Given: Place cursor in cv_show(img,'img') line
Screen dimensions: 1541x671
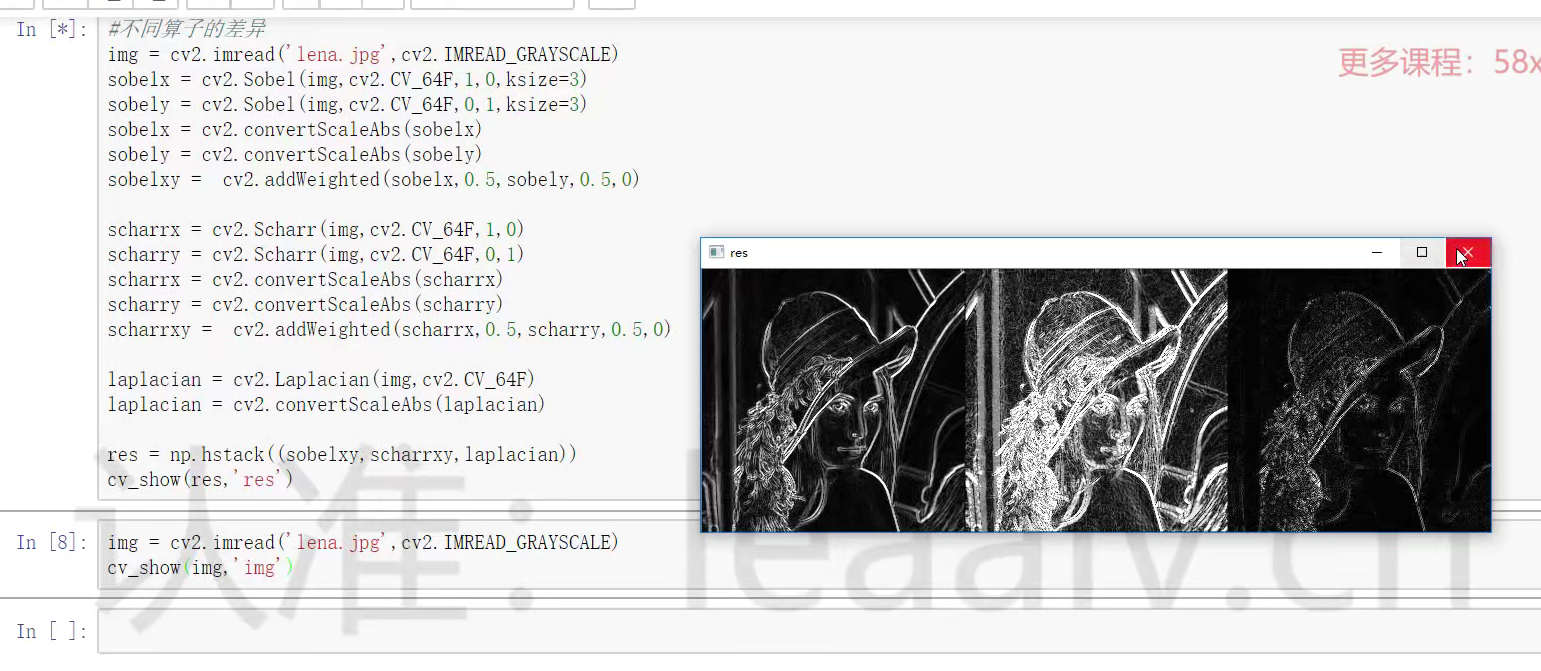Looking at the screenshot, I should pyautogui.click(x=200, y=568).
